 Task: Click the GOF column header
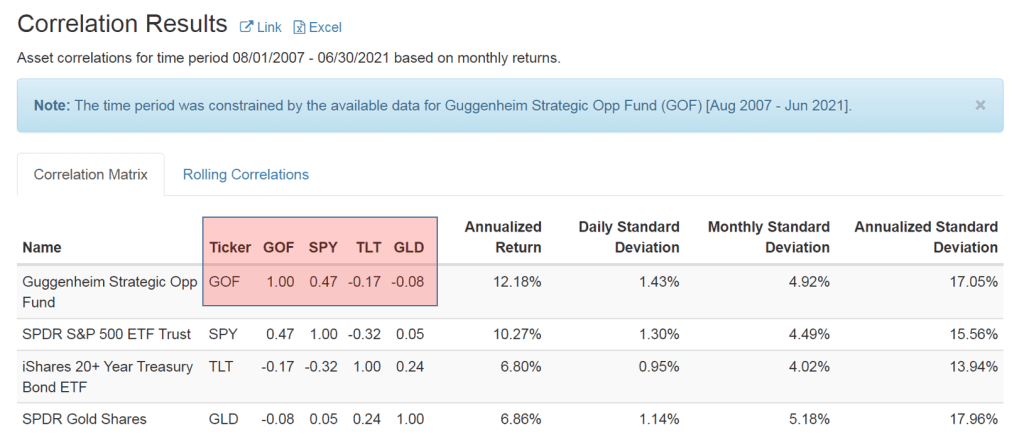click(x=278, y=247)
